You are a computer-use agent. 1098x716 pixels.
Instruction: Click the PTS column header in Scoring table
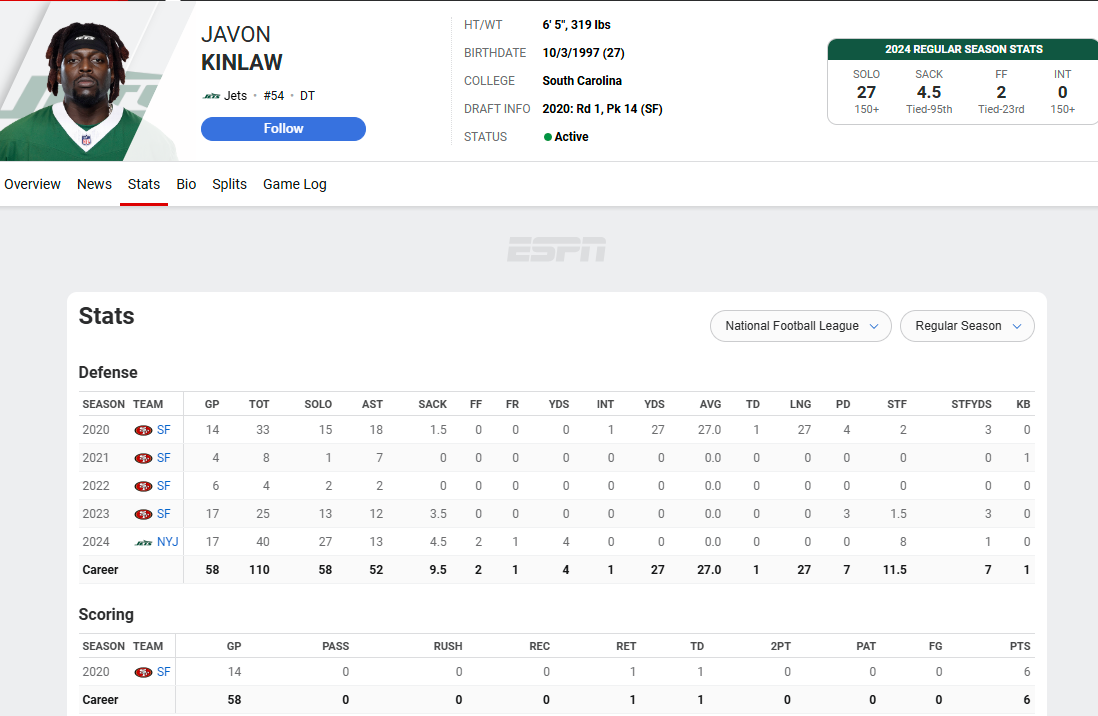tap(1020, 646)
